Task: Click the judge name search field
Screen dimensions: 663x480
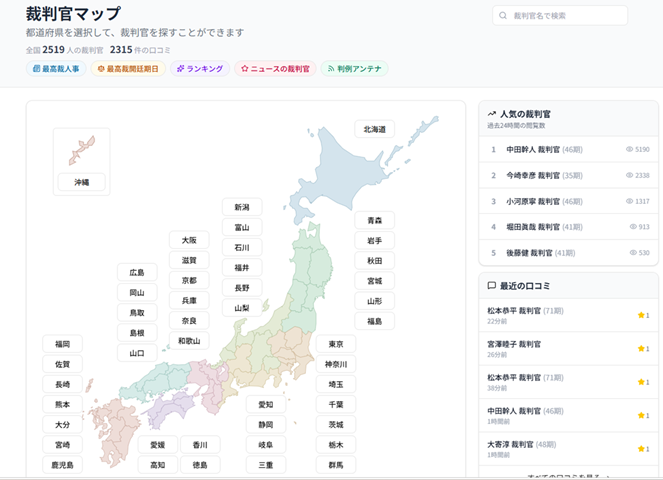Action: [560, 16]
